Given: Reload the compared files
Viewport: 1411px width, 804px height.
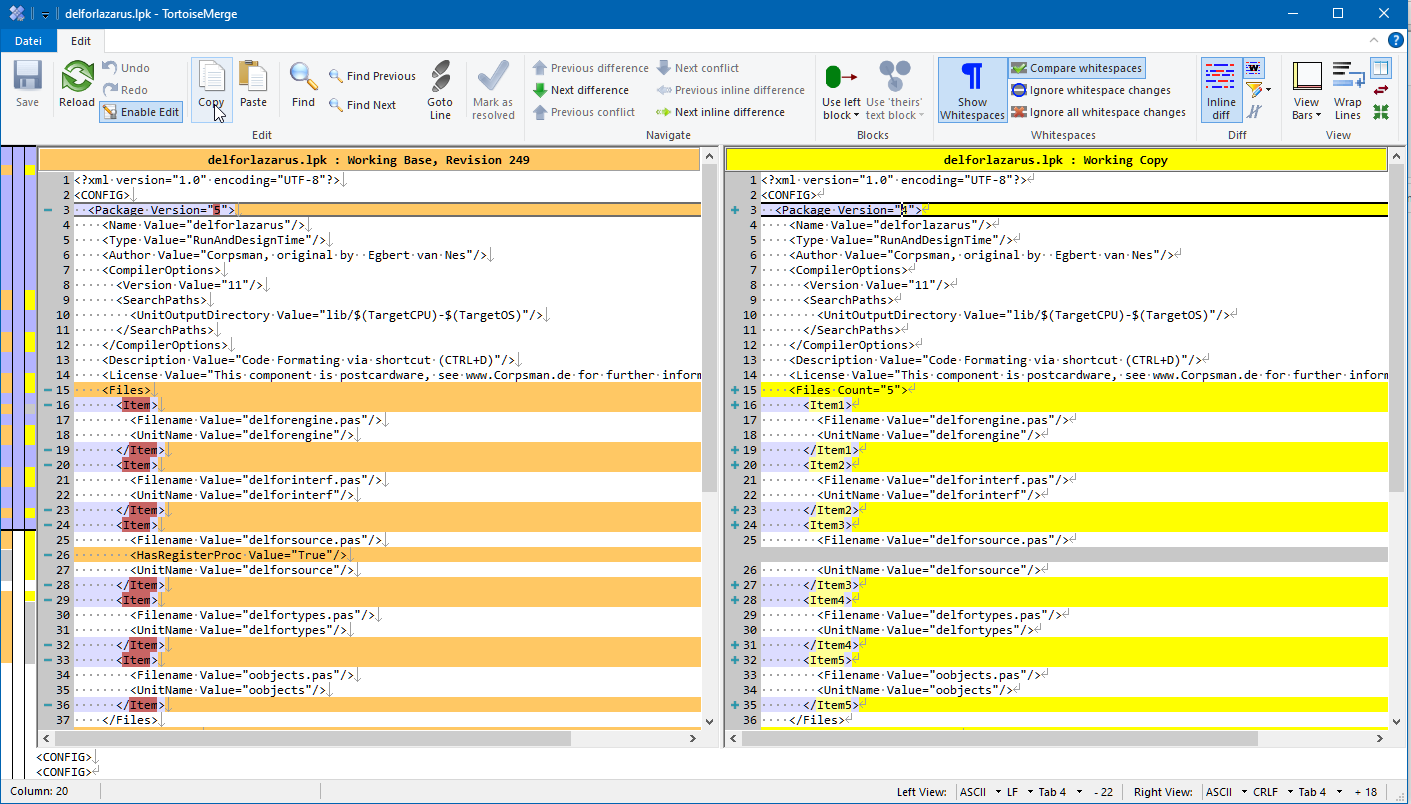Looking at the screenshot, I should click(x=77, y=84).
